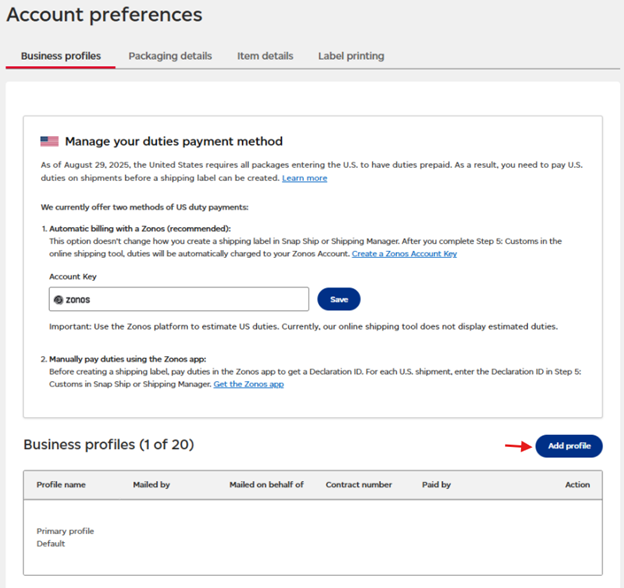Viewport: 624px width, 588px height.
Task: Click the Mailed by column header
Action: pos(151,485)
